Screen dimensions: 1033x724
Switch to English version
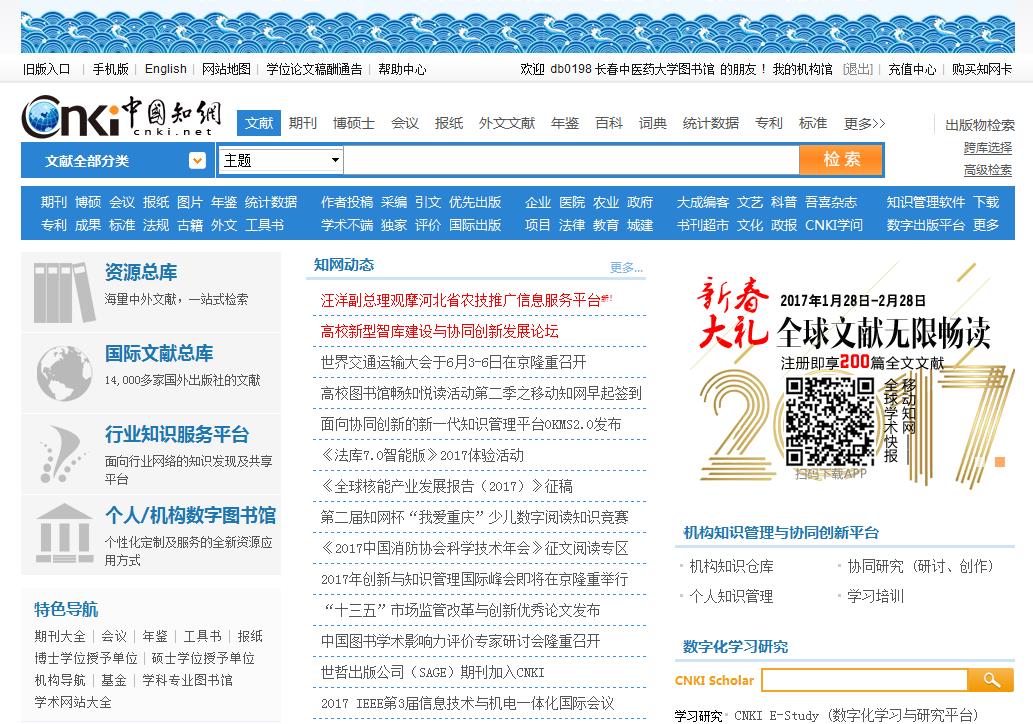(x=165, y=69)
